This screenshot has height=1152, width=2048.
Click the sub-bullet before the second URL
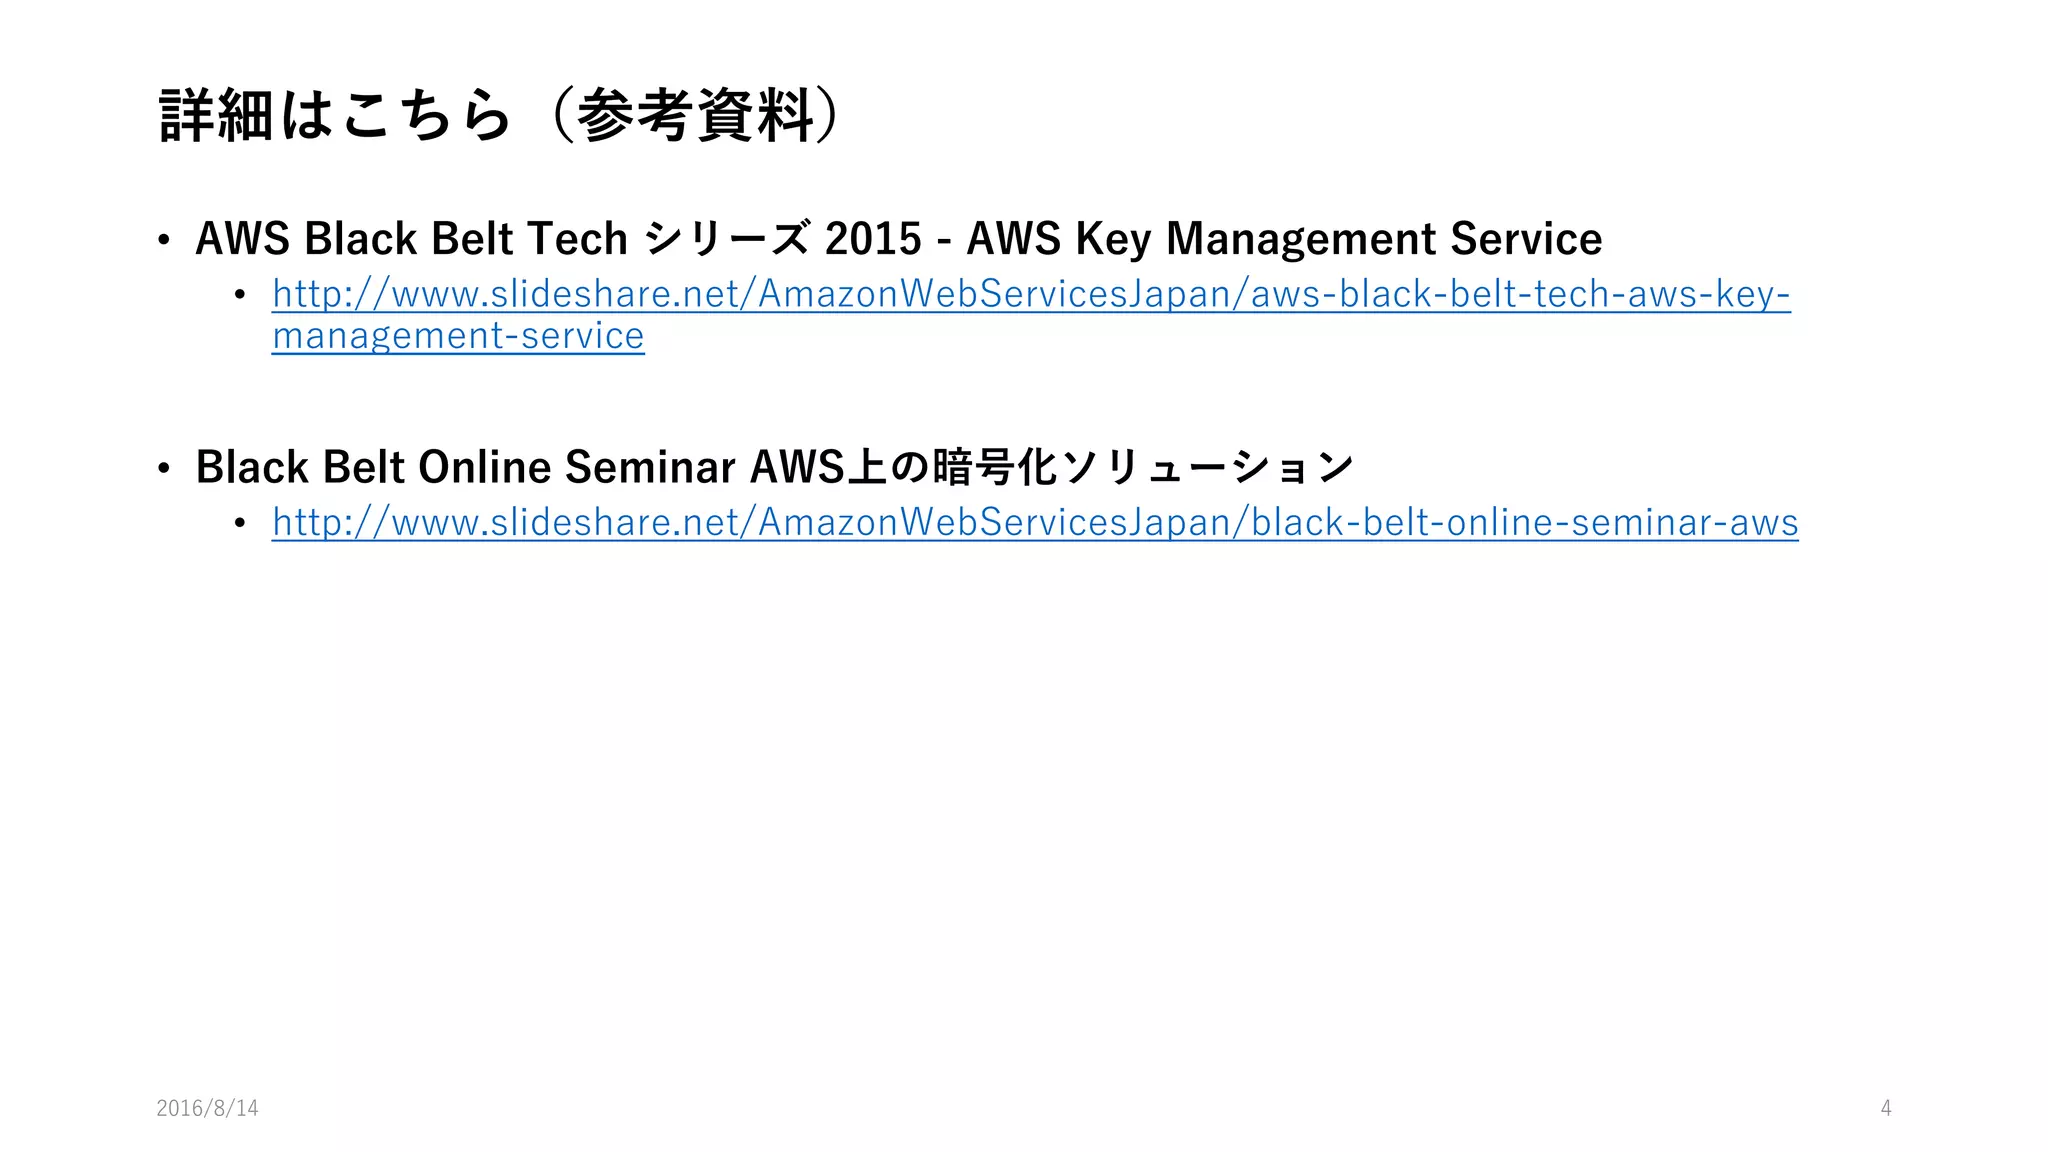click(x=240, y=523)
